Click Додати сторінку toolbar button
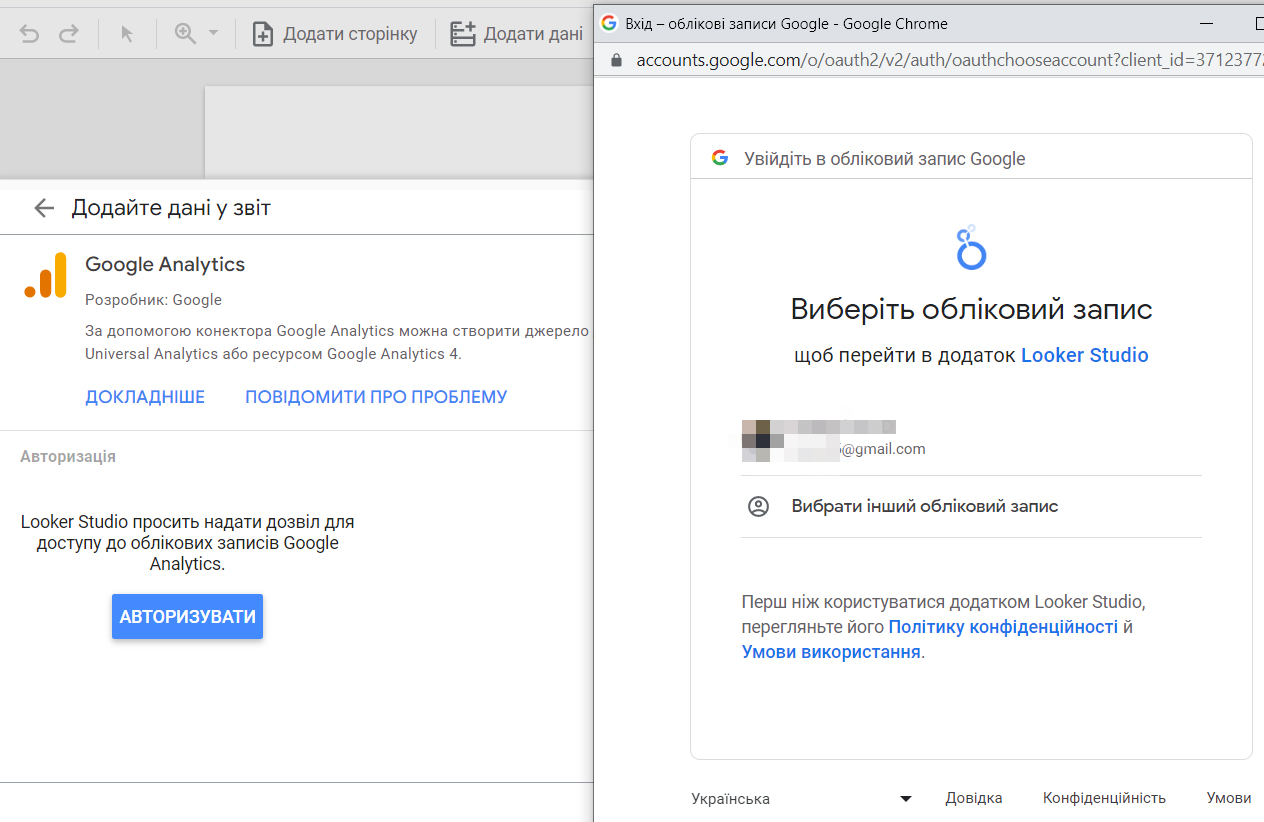1264x822 pixels. 335,34
